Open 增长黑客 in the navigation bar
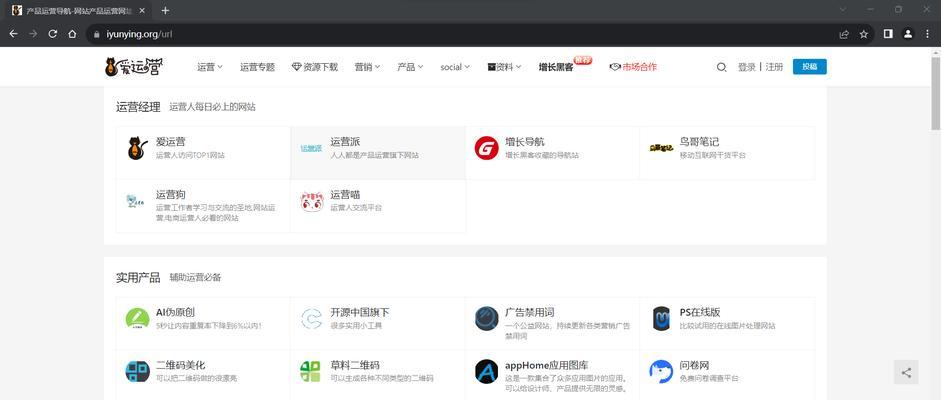The height and width of the screenshot is (400, 941). click(x=556, y=67)
